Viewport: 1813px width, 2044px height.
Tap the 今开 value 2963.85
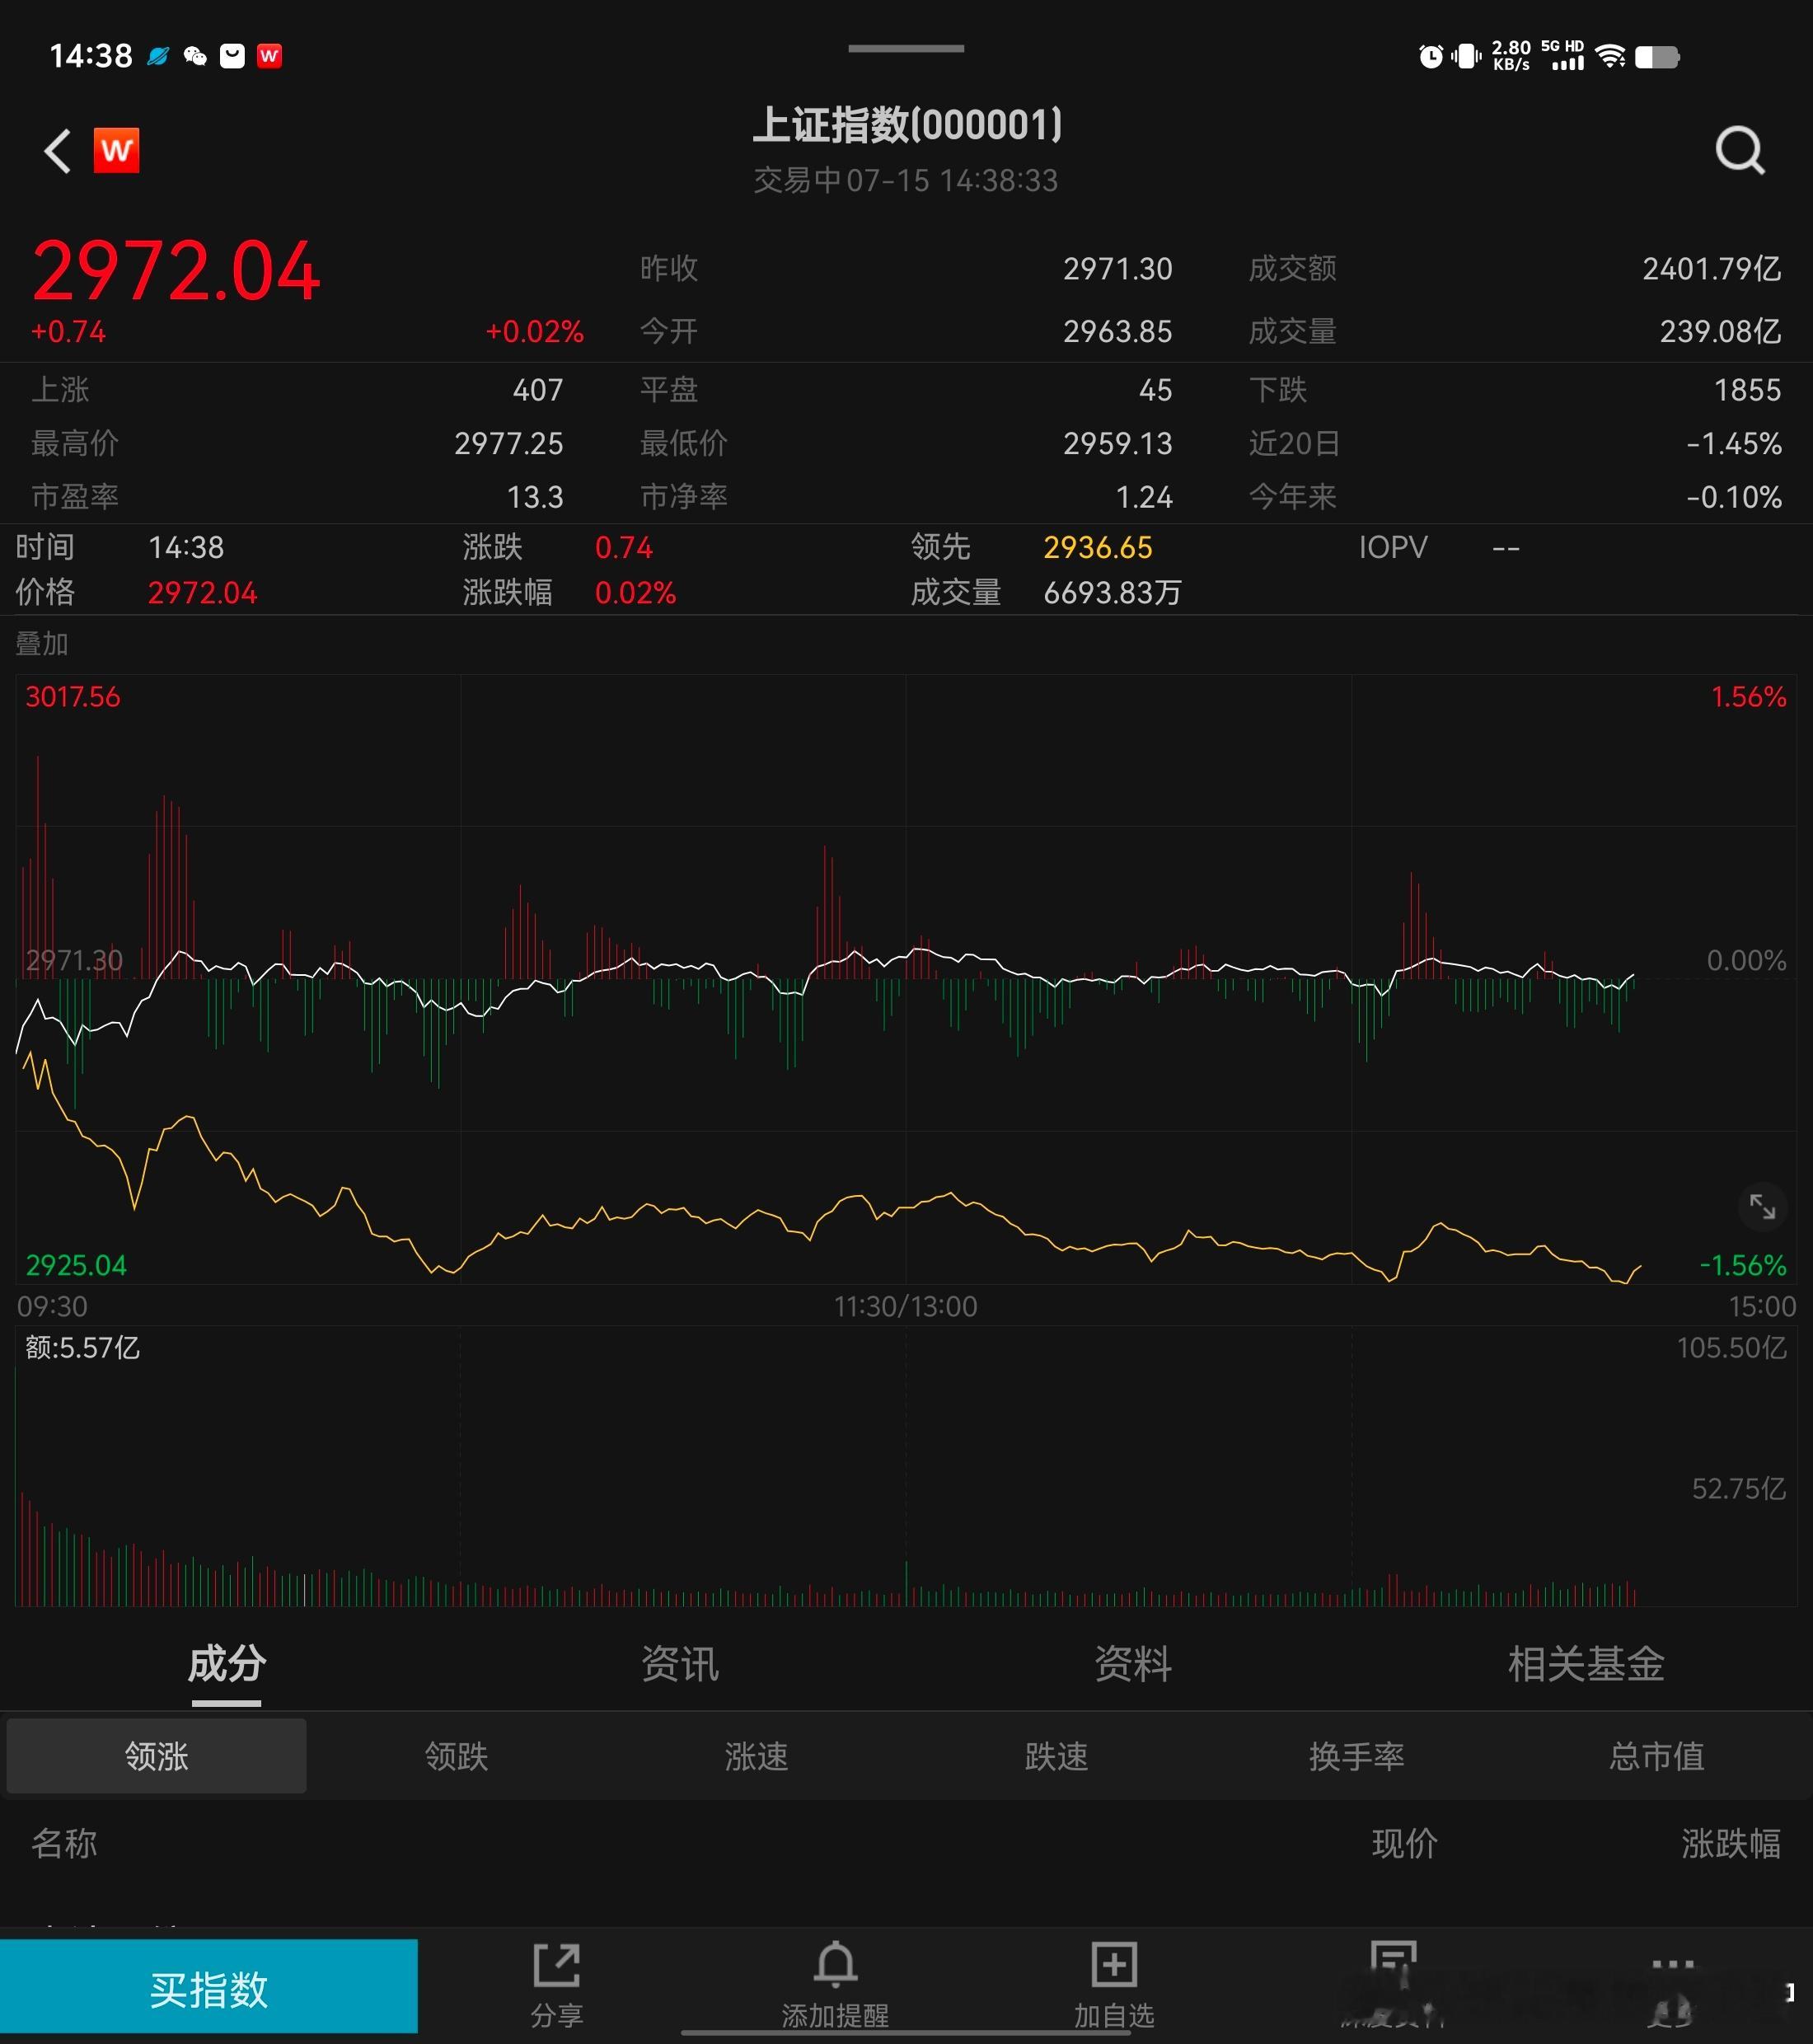pos(1117,332)
